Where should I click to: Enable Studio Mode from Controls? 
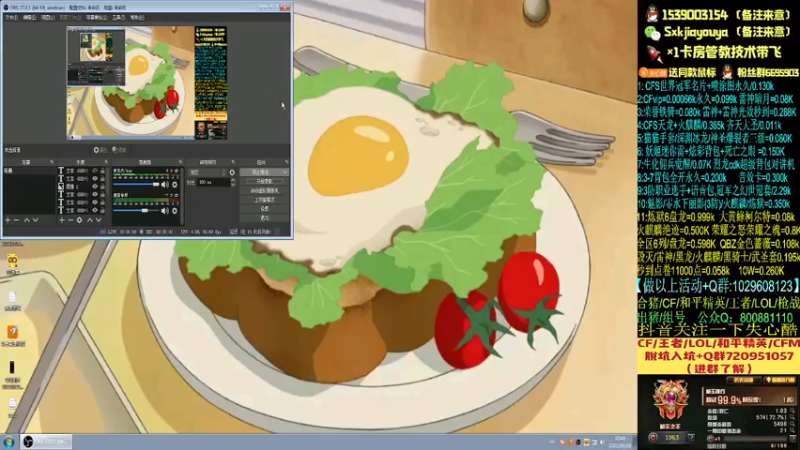tap(264, 200)
